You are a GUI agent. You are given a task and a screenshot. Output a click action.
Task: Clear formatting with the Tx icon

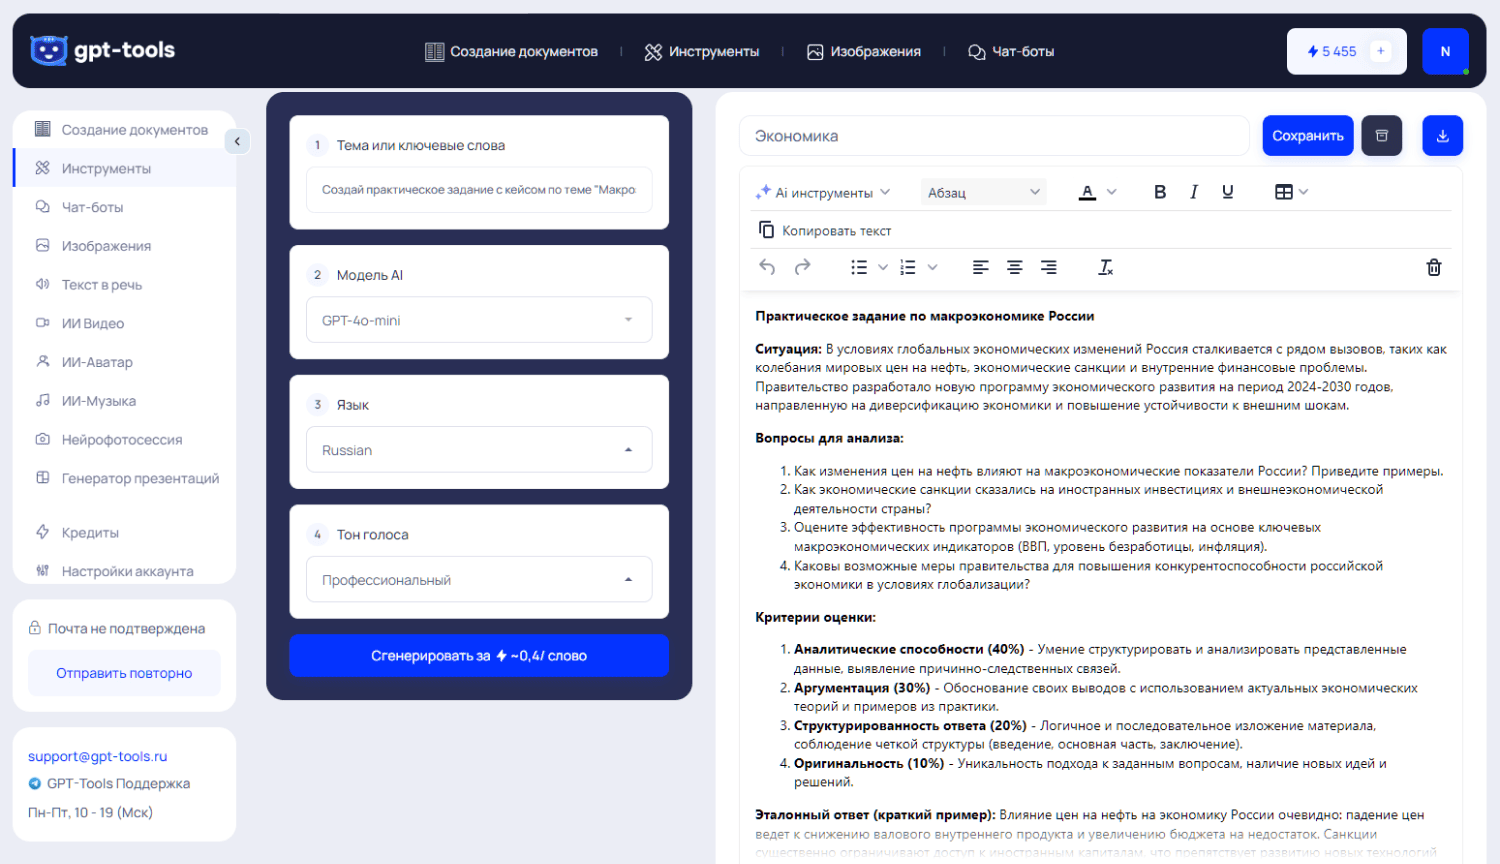click(x=1105, y=267)
